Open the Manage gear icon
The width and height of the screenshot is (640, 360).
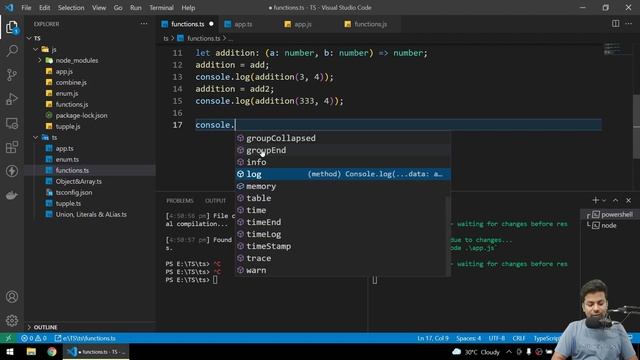click(12, 320)
